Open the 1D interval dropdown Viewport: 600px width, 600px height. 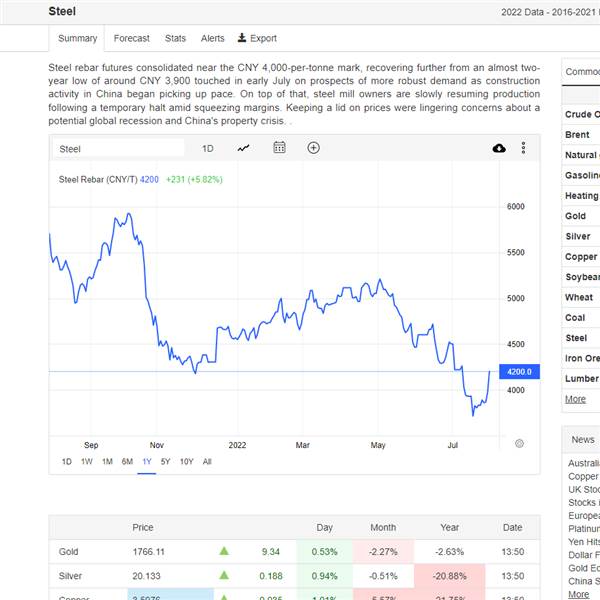[x=208, y=148]
